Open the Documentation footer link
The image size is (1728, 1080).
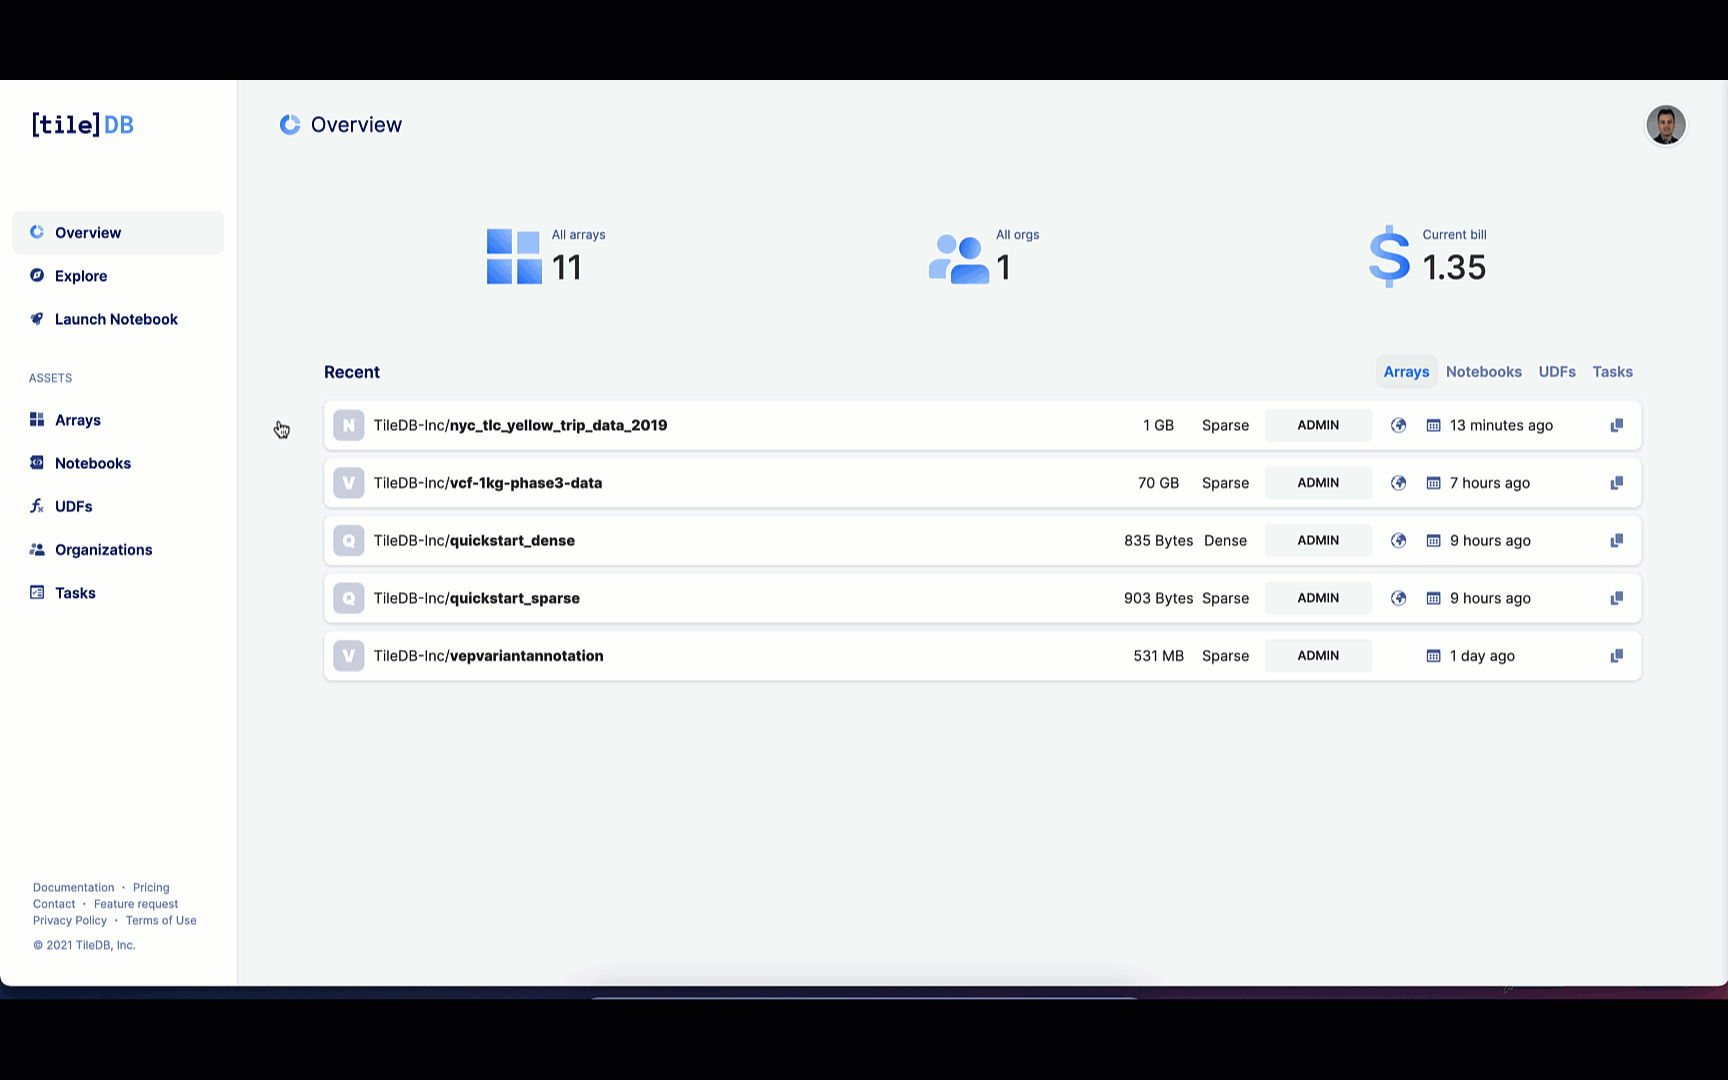coord(73,887)
